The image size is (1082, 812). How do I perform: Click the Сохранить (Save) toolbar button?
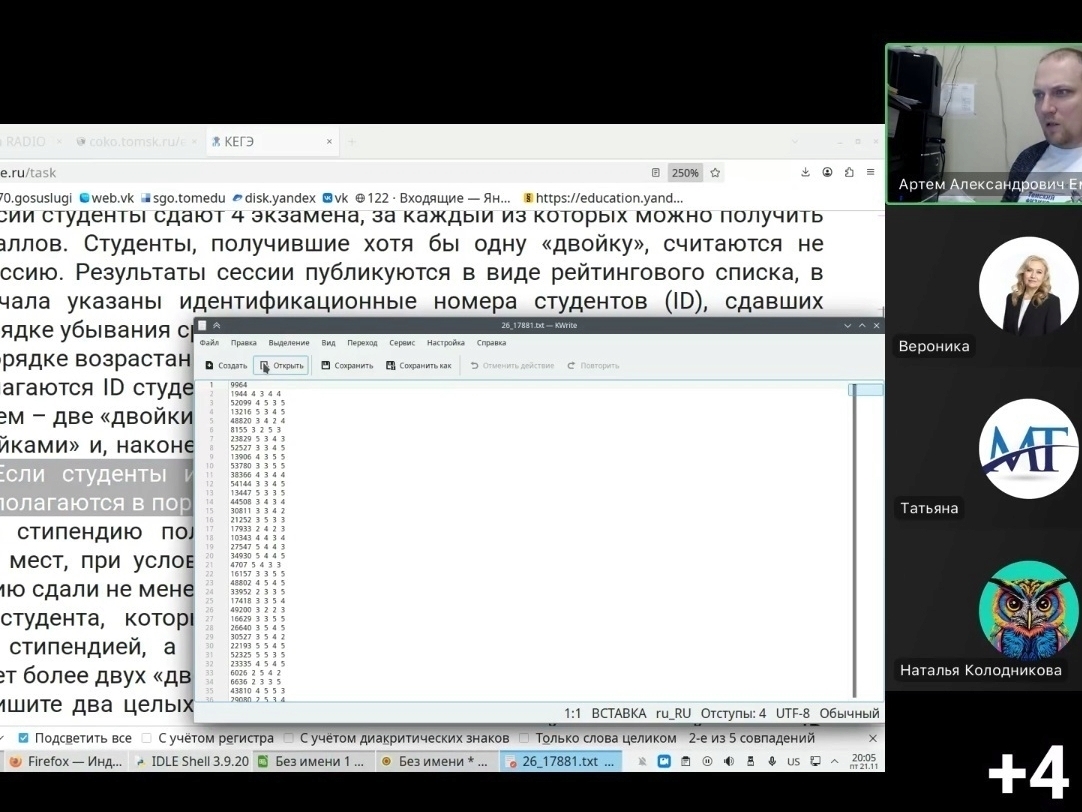point(347,366)
